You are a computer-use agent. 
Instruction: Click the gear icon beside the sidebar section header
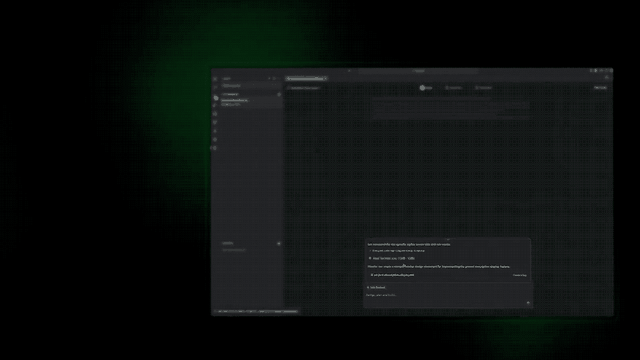[x=279, y=94]
